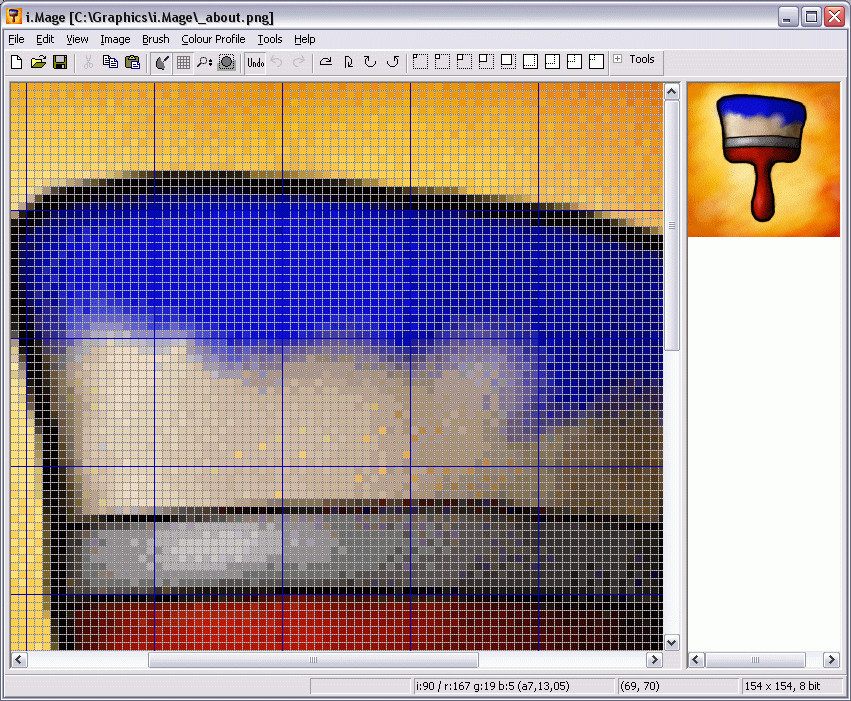Cut selection with scissors icon
Screen dimensions: 851x701
coord(88,62)
